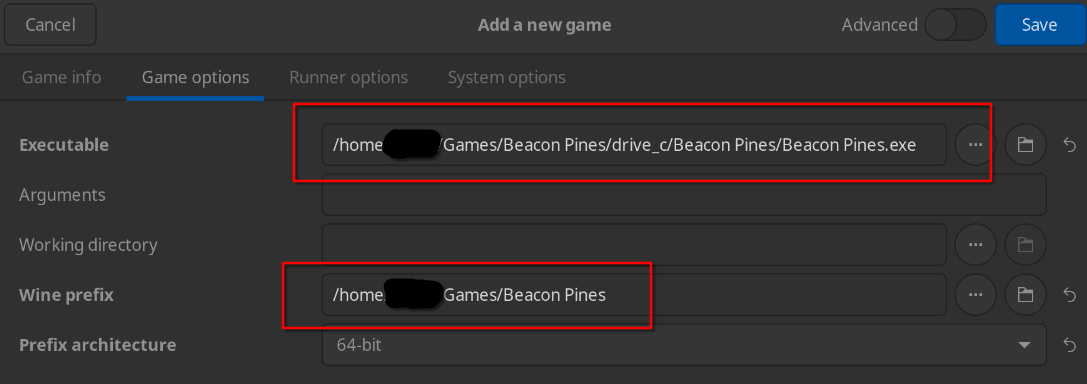Click the Executable browse ellipsis button
The image size is (1087, 384).
click(x=975, y=145)
